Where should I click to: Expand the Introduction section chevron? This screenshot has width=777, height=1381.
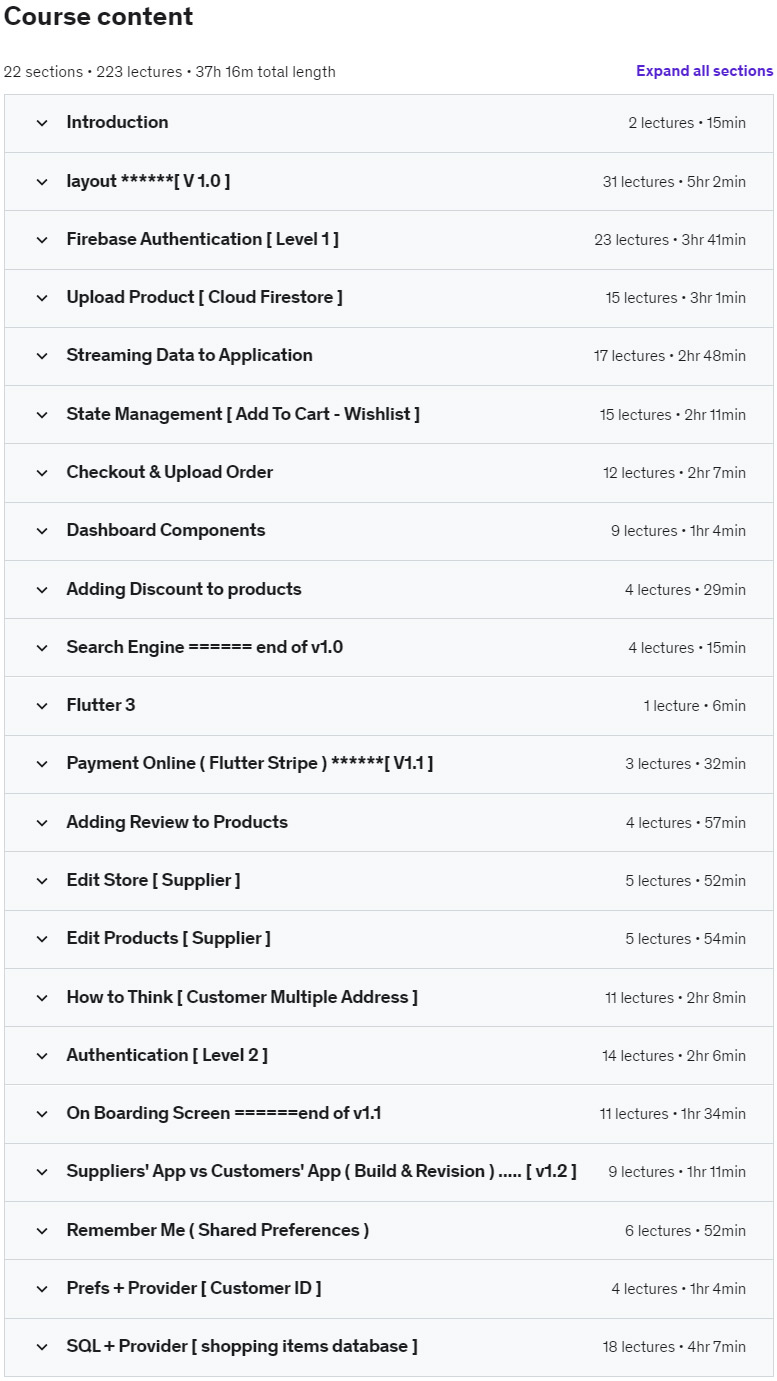point(42,123)
